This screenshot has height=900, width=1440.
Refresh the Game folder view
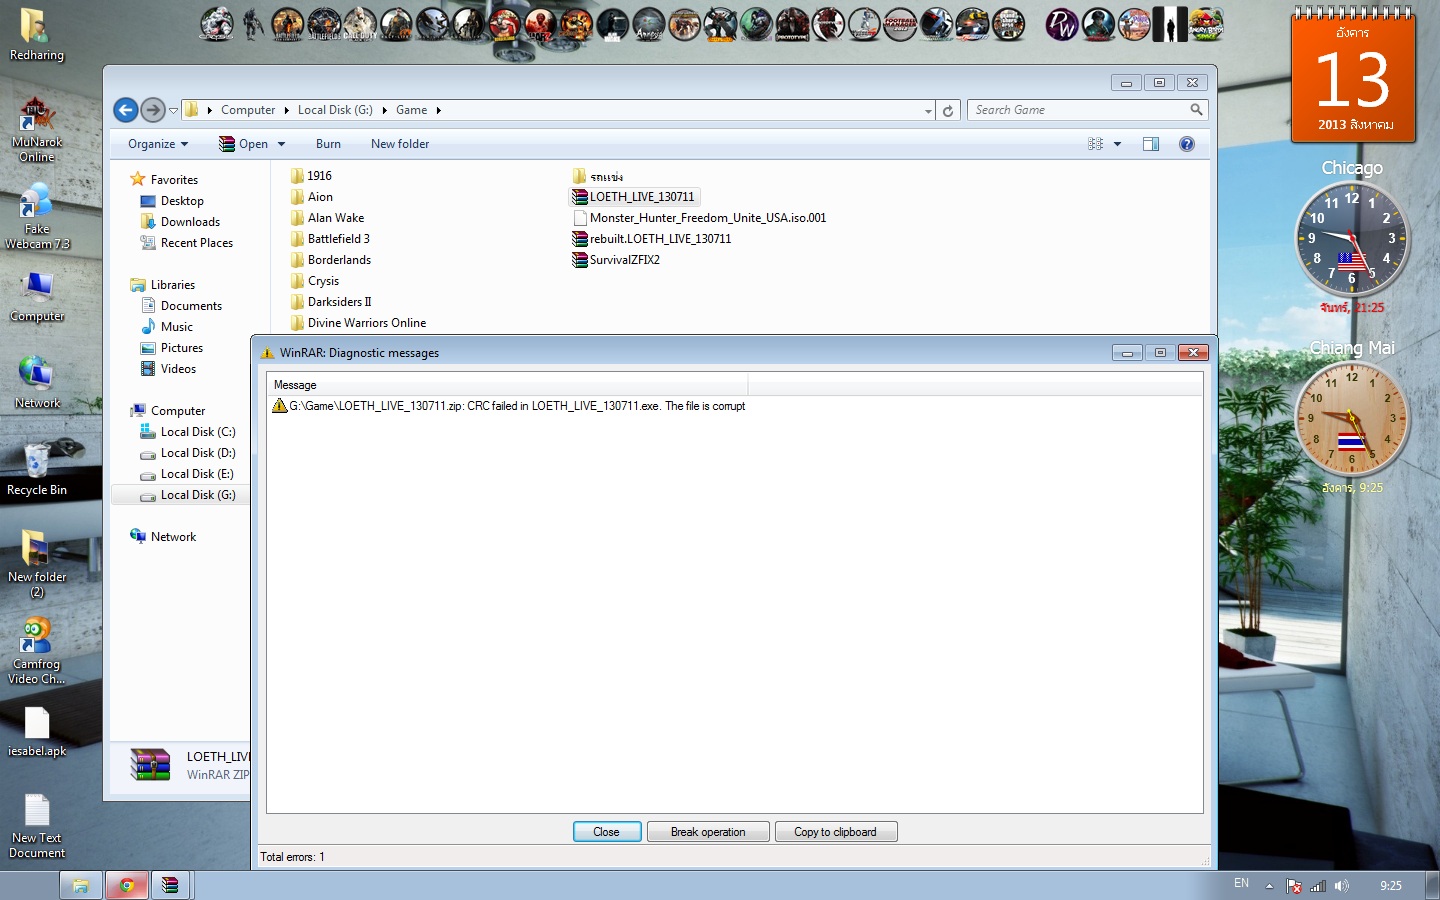[948, 110]
